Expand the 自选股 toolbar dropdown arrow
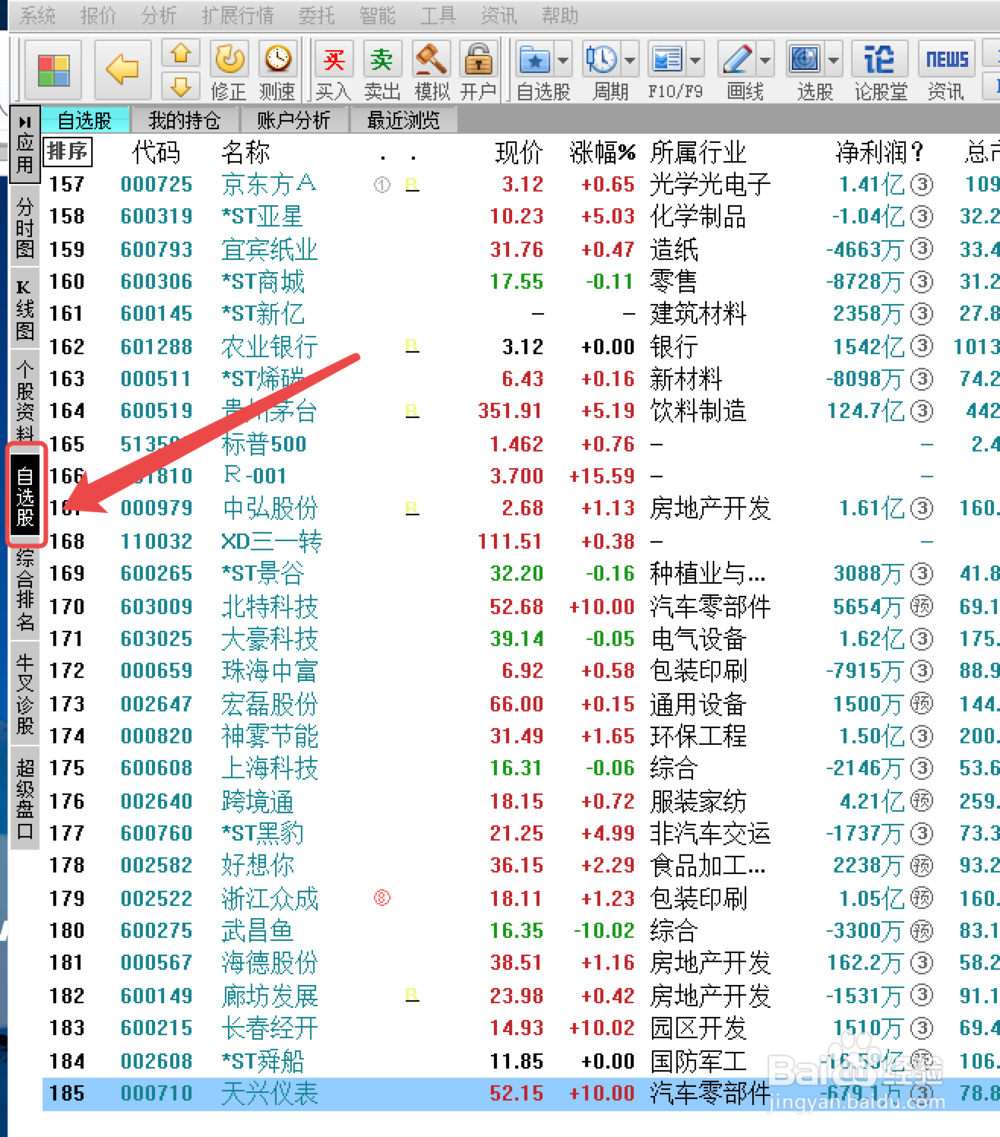This screenshot has width=1000, height=1137. 563,61
